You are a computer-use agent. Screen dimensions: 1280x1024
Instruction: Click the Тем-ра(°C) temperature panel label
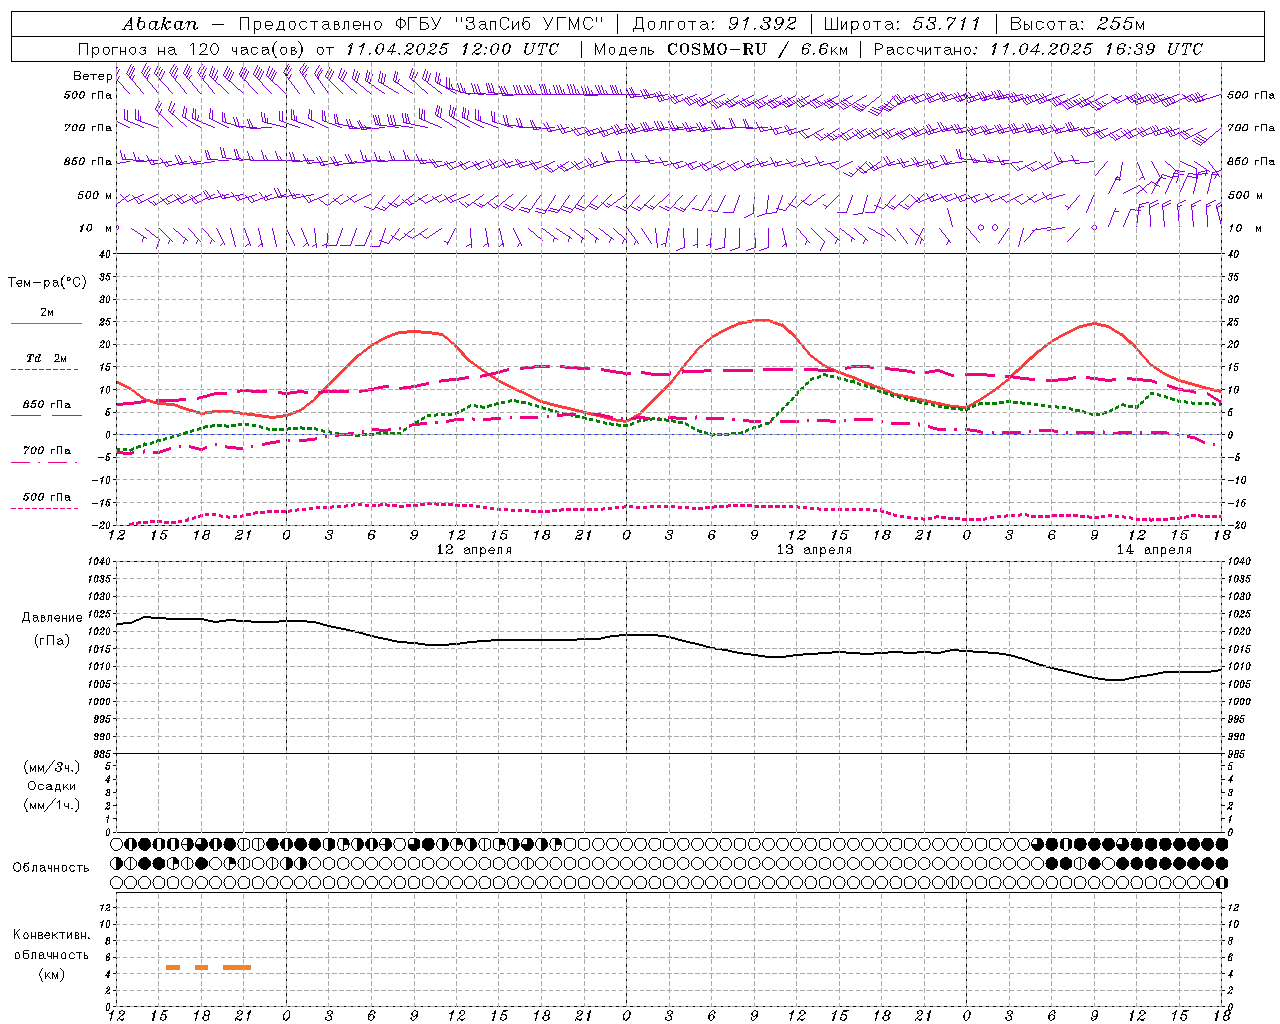point(47,283)
